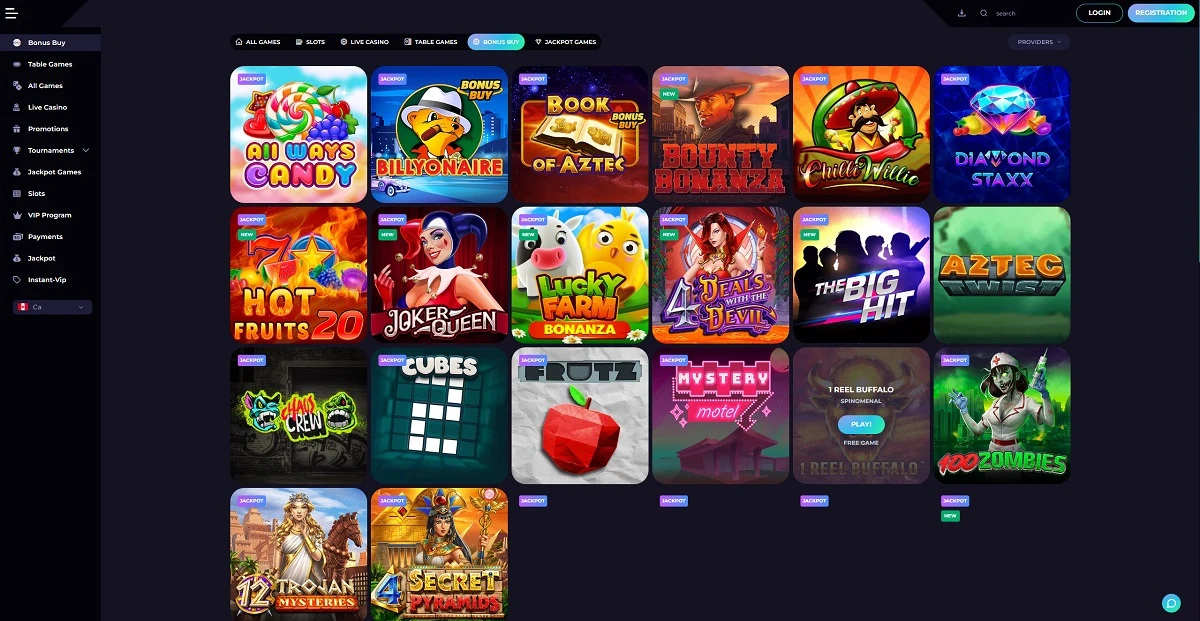Click the Login button
Image resolution: width=1200 pixels, height=621 pixels.
tap(1099, 13)
